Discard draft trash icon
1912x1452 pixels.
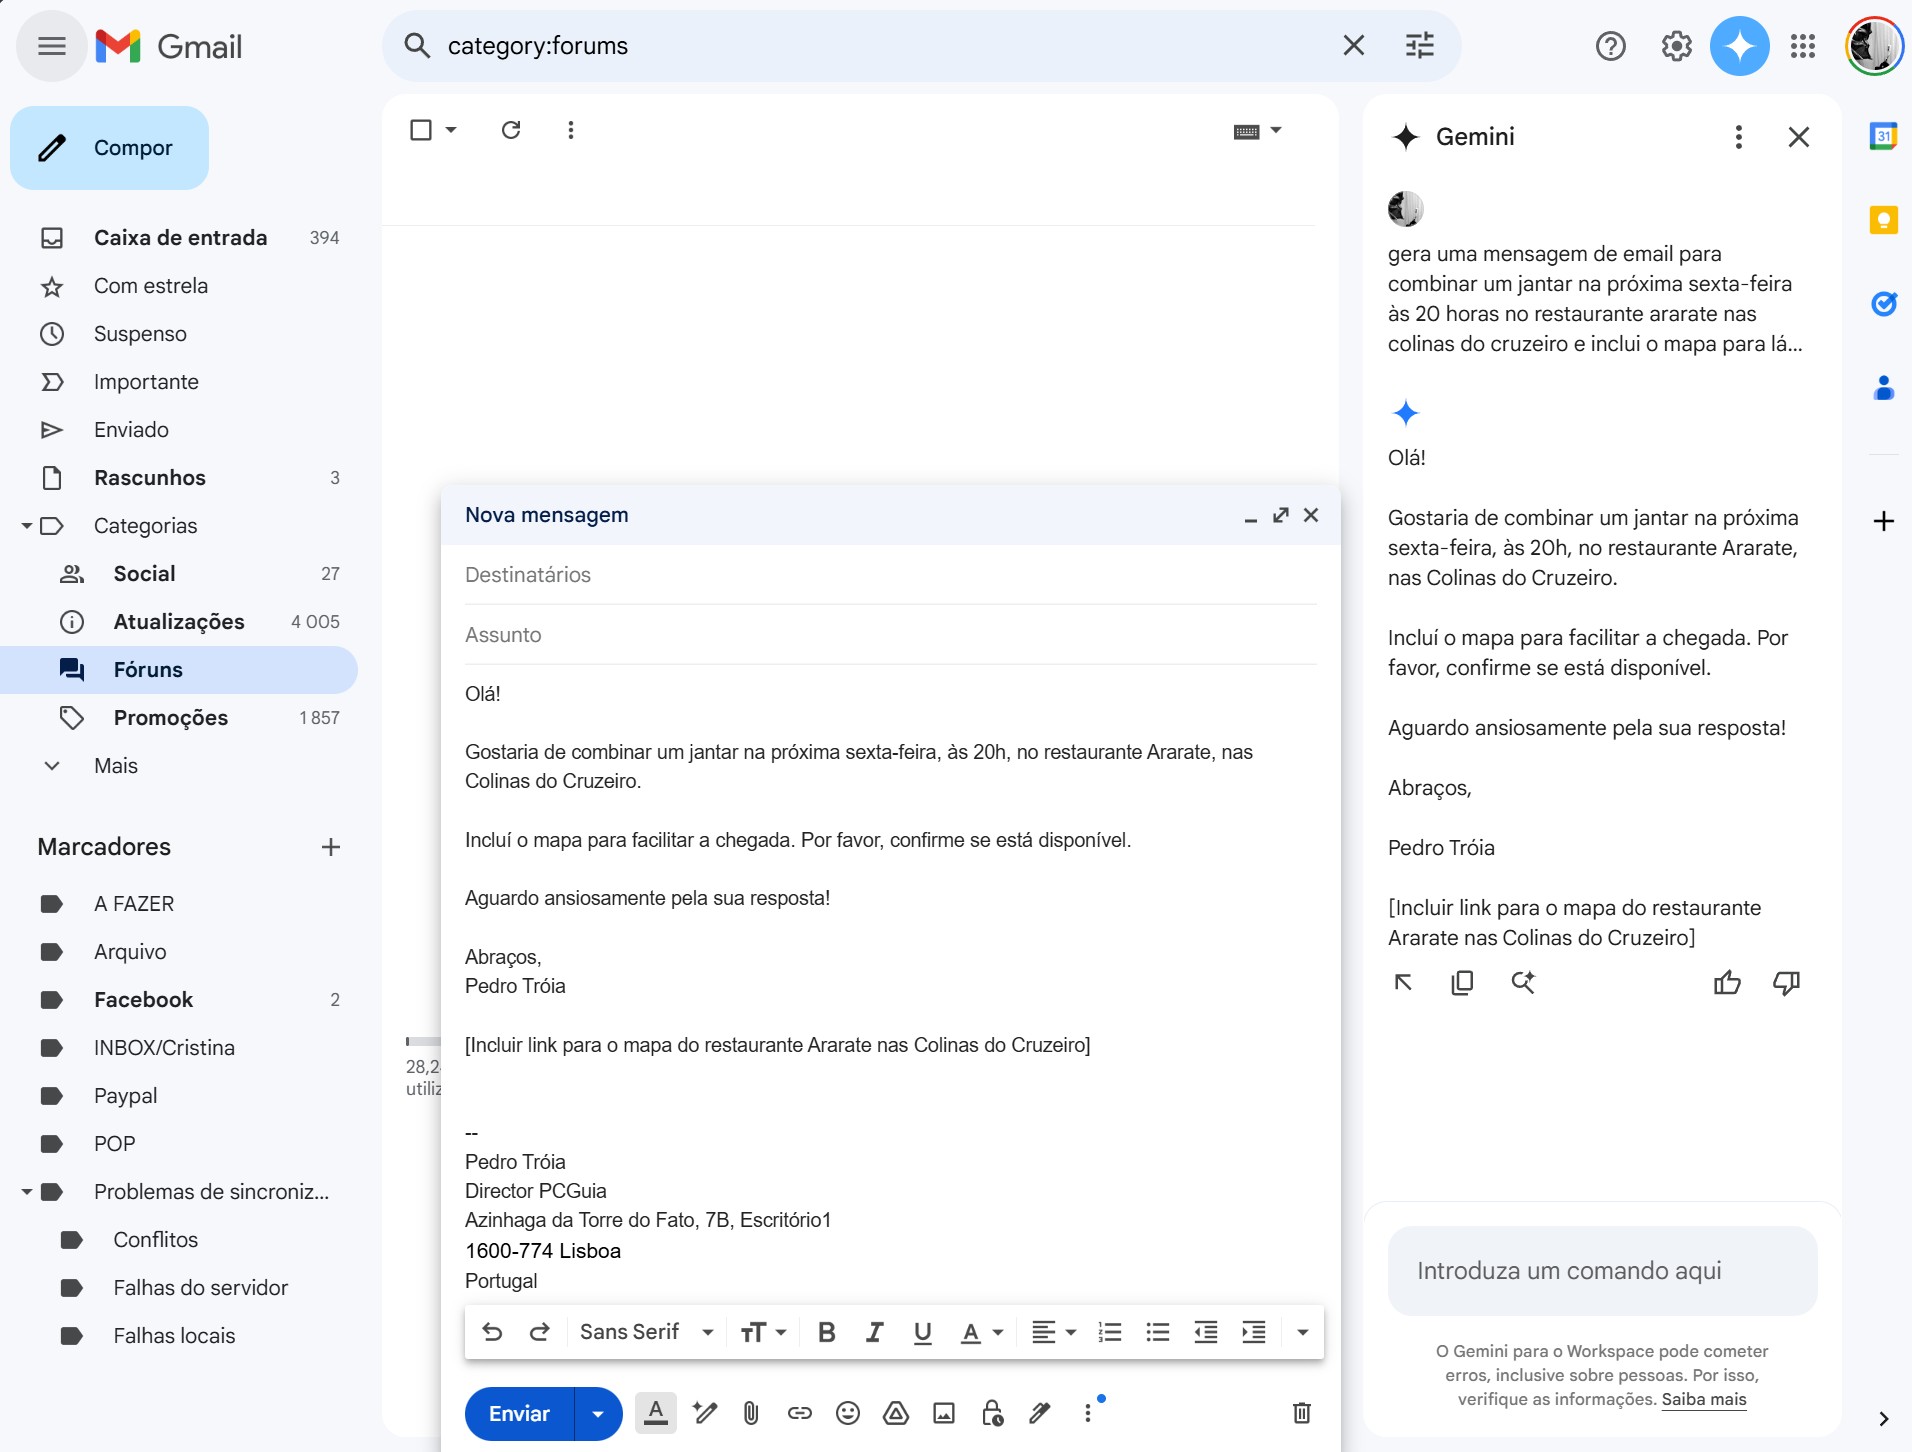pyautogui.click(x=1301, y=1413)
